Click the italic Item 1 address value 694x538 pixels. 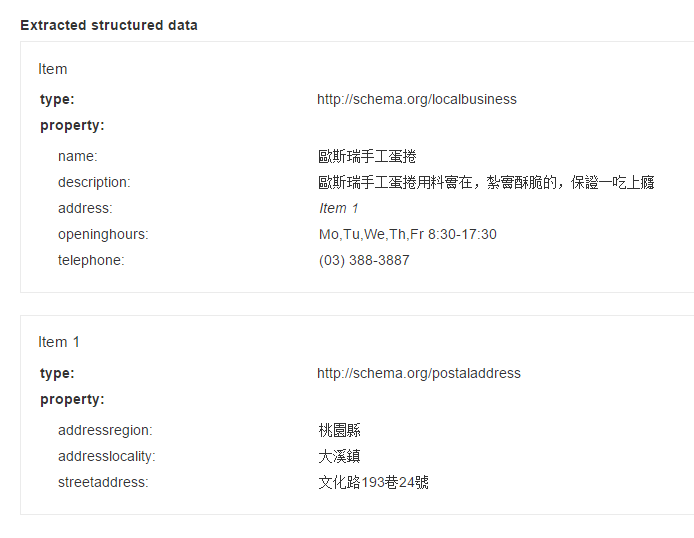point(339,208)
